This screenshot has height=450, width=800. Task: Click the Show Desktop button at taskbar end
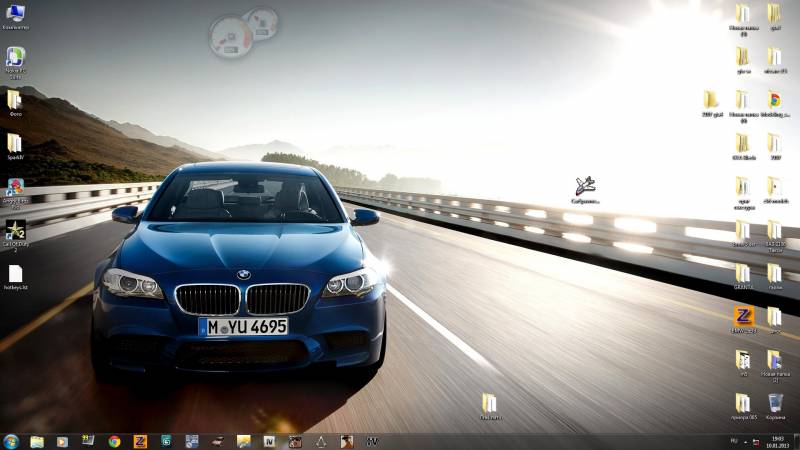click(796, 442)
